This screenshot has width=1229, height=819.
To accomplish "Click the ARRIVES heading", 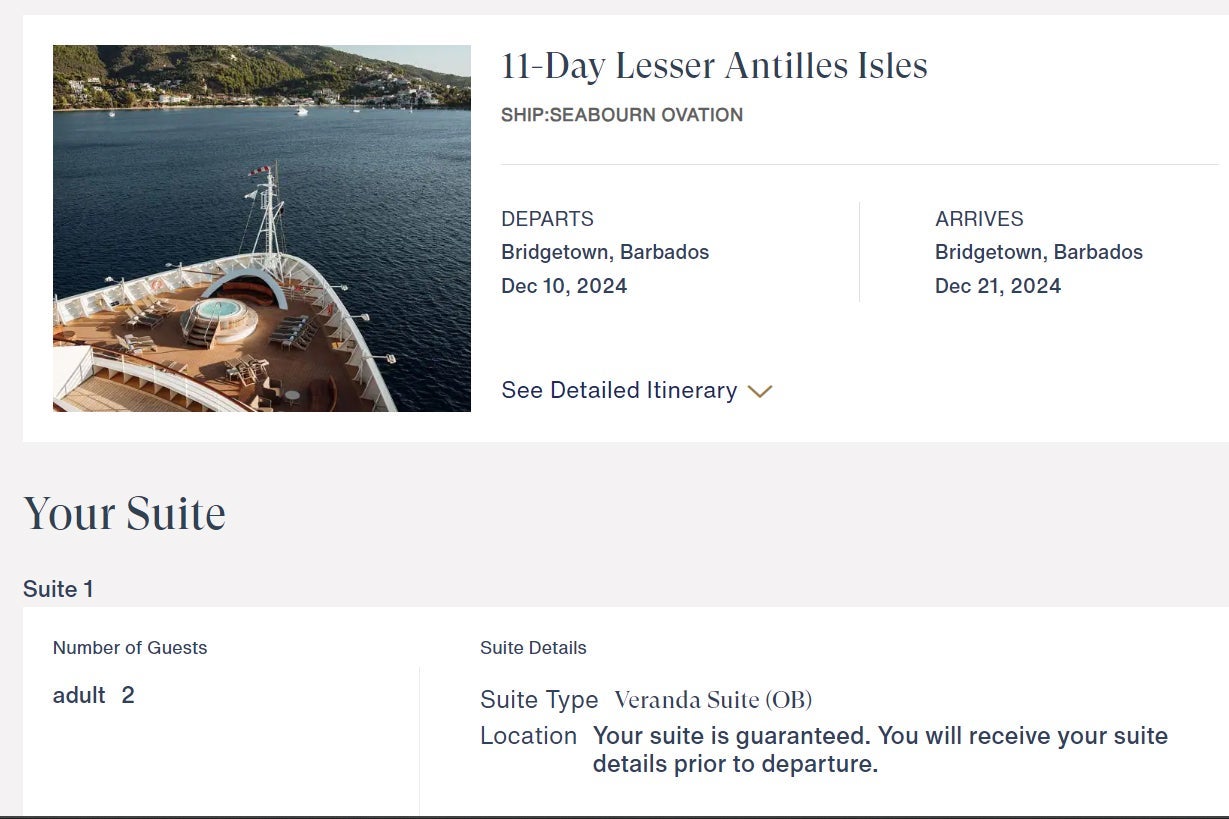I will point(979,218).
